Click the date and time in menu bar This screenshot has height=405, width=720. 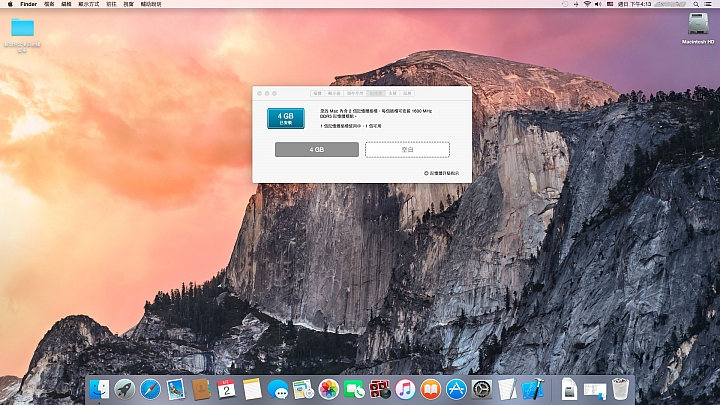click(635, 4)
